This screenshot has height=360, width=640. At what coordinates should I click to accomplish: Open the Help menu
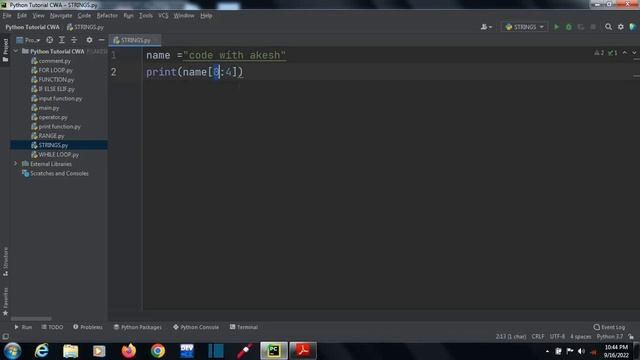[206, 16]
